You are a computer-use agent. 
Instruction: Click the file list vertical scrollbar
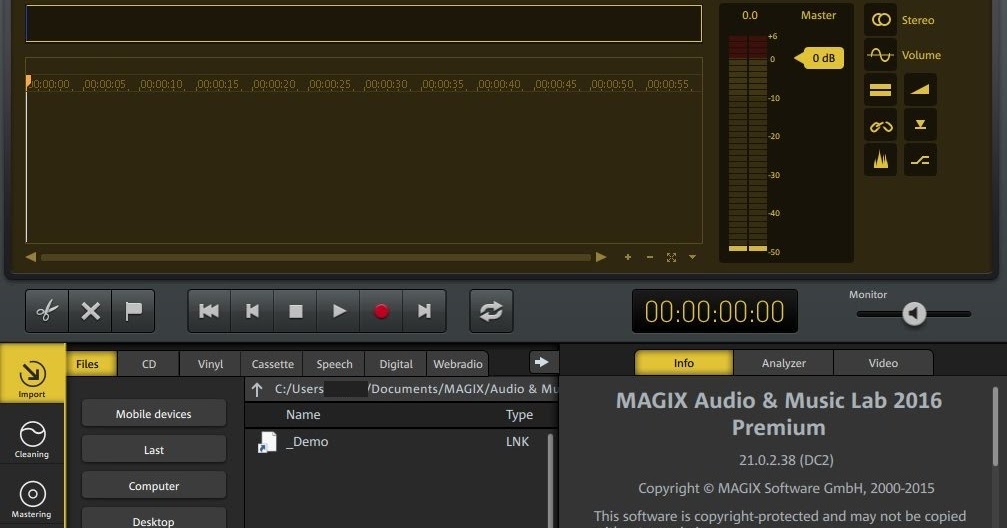tap(550, 480)
